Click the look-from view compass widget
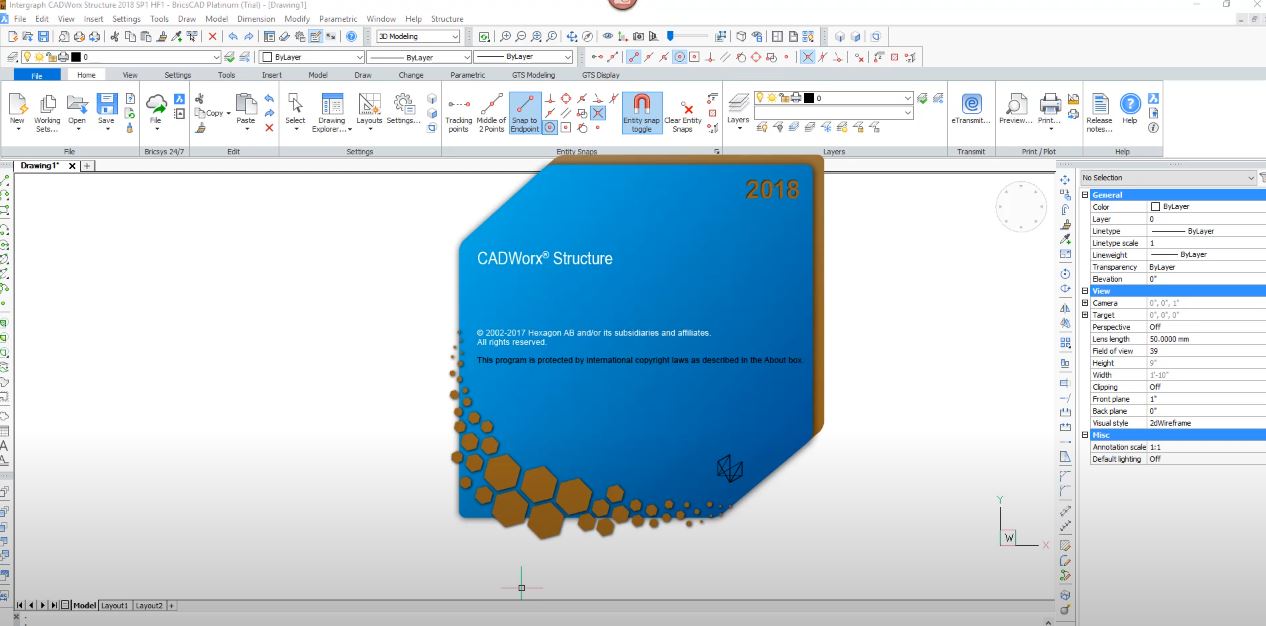This screenshot has height=626, width=1266. click(1020, 206)
